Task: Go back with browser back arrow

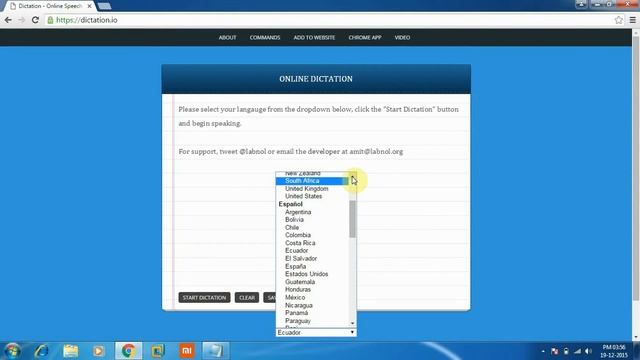Action: [x=8, y=20]
